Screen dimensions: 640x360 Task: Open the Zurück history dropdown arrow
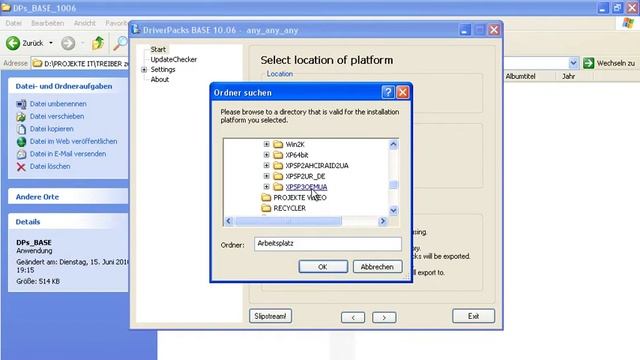pyautogui.click(x=51, y=43)
